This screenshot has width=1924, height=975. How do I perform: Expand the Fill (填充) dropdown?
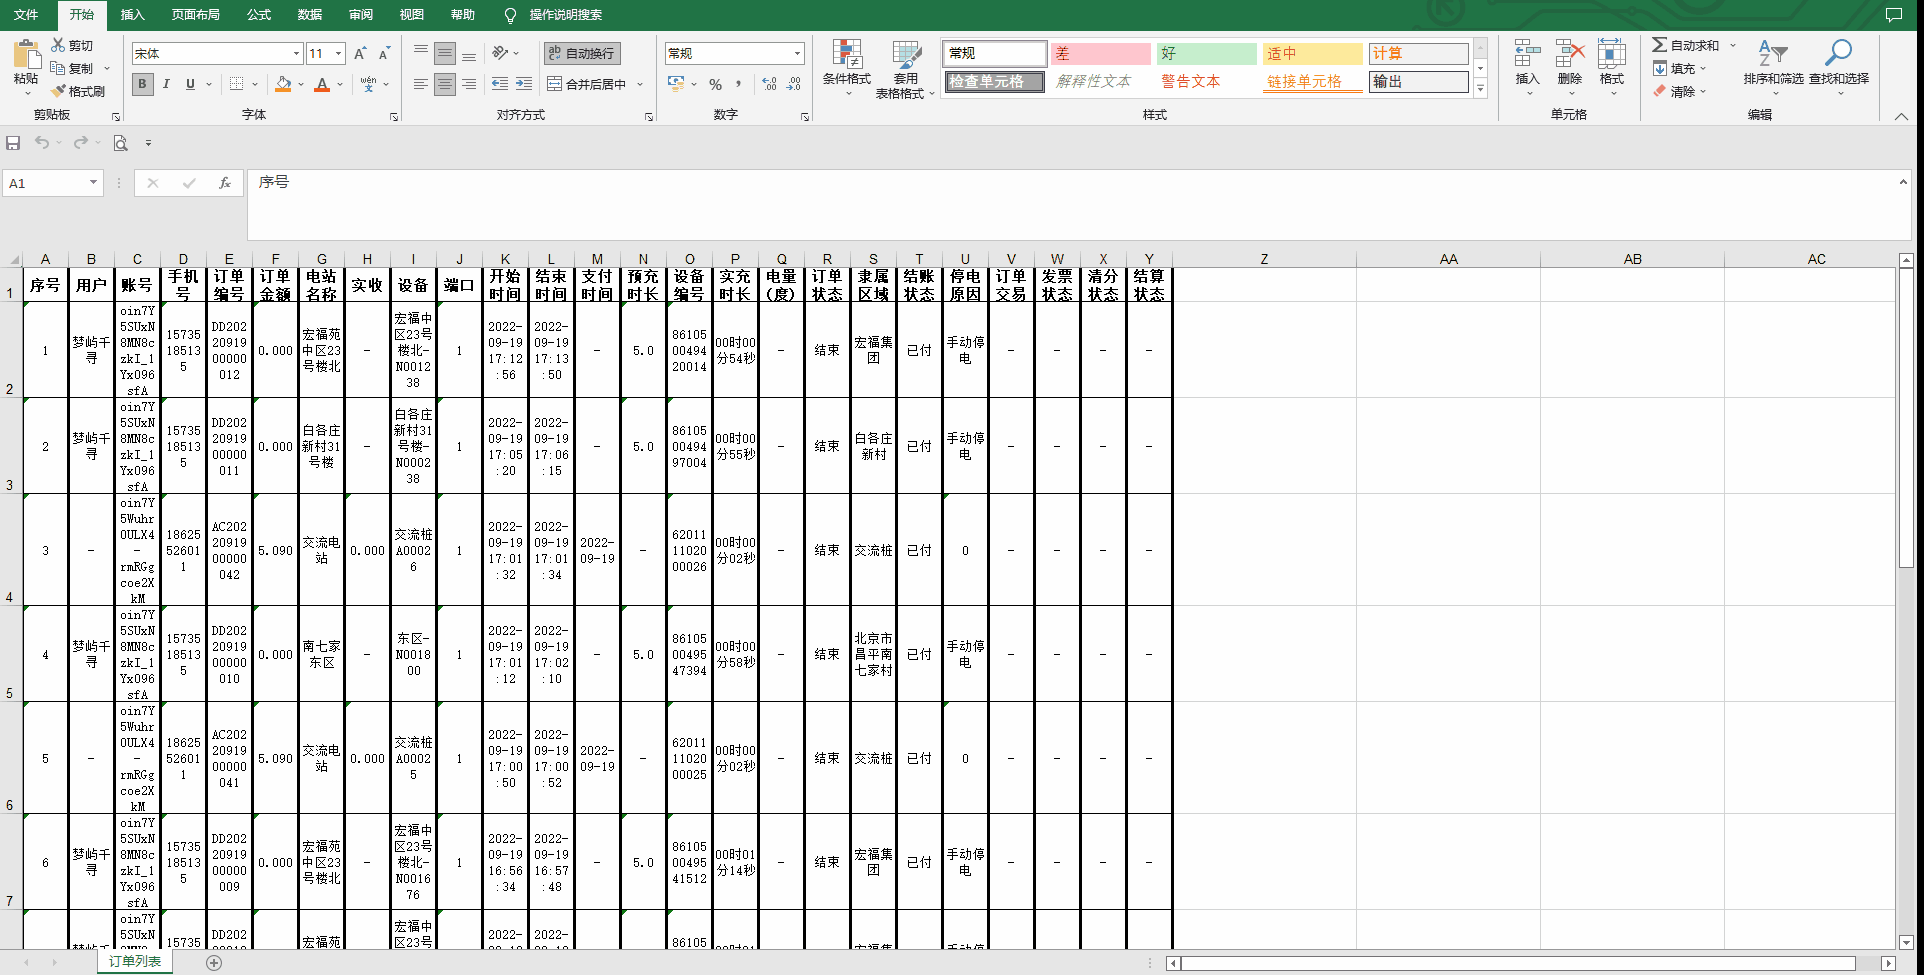[x=1702, y=68]
